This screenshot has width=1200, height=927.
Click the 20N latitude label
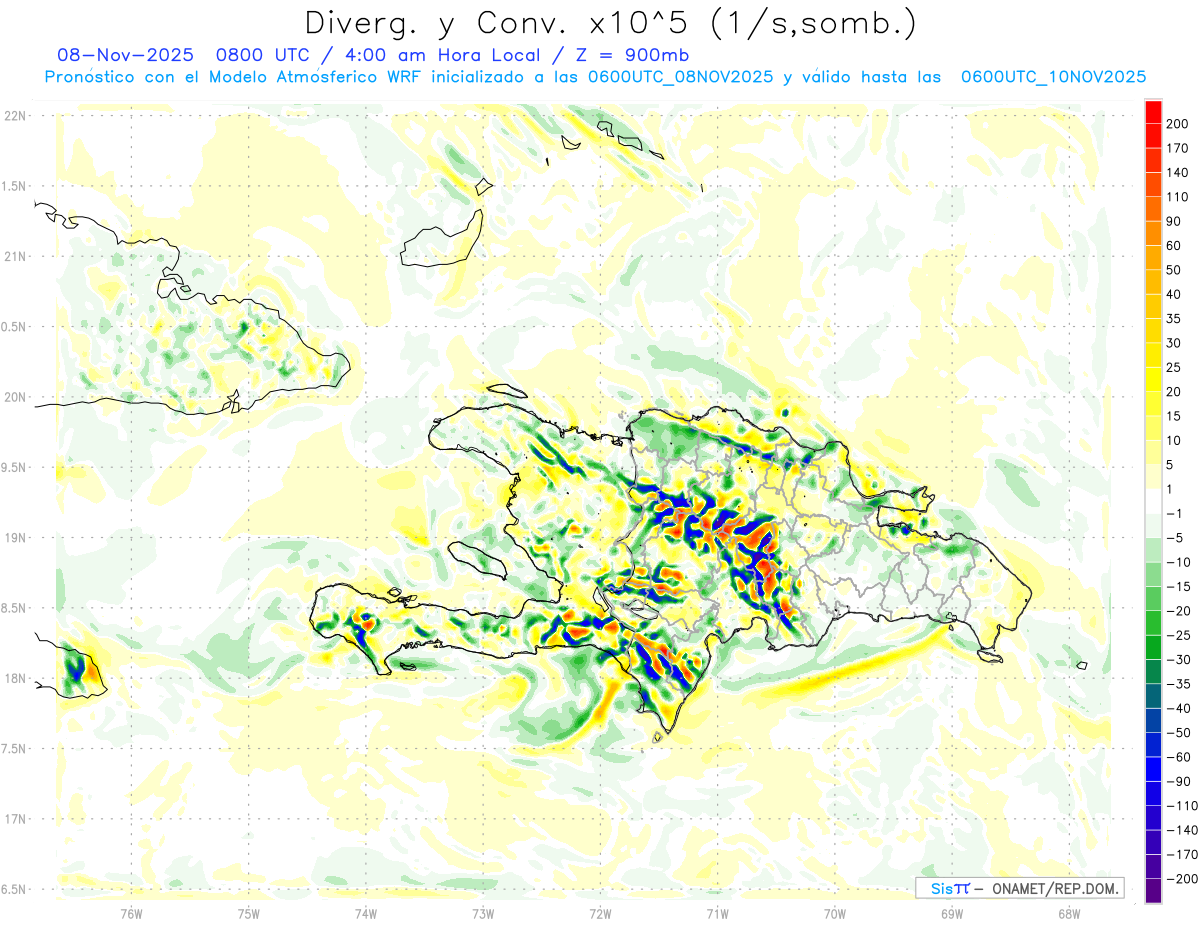click(x=14, y=397)
